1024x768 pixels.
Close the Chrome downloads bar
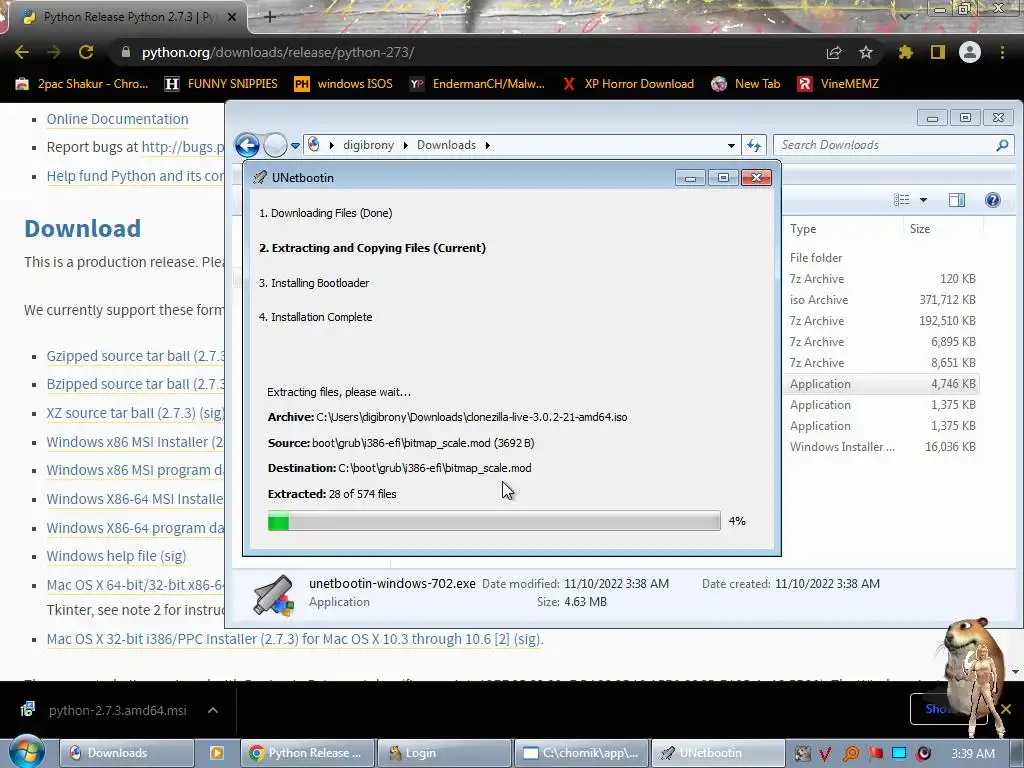1006,709
